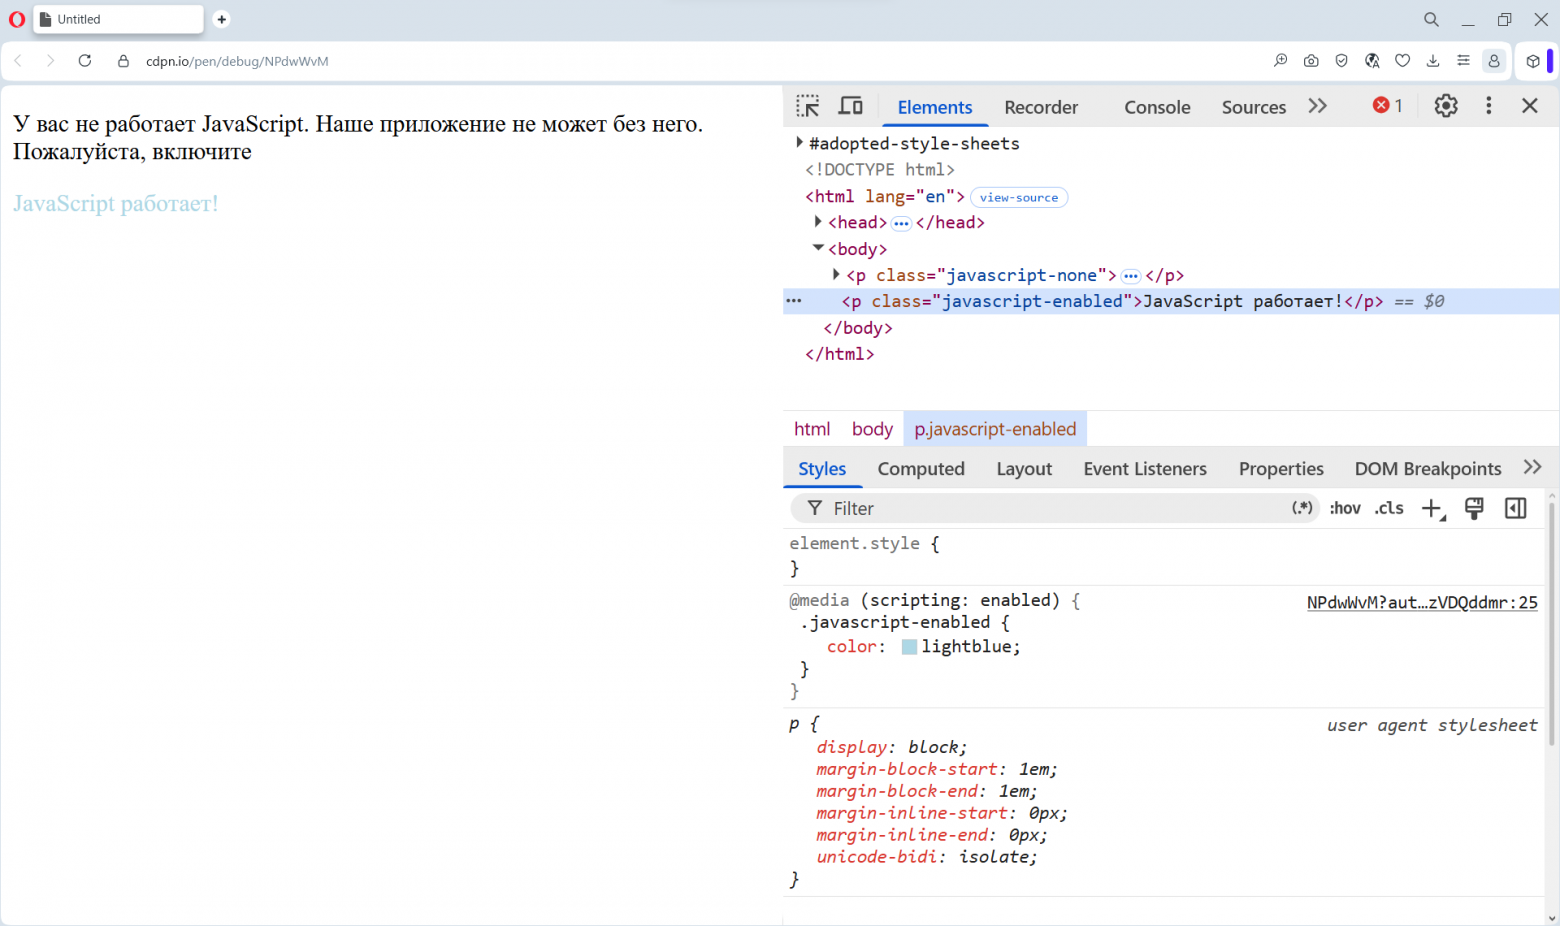
Task: Toggle the device toolbar emulation icon
Action: pyautogui.click(x=851, y=106)
